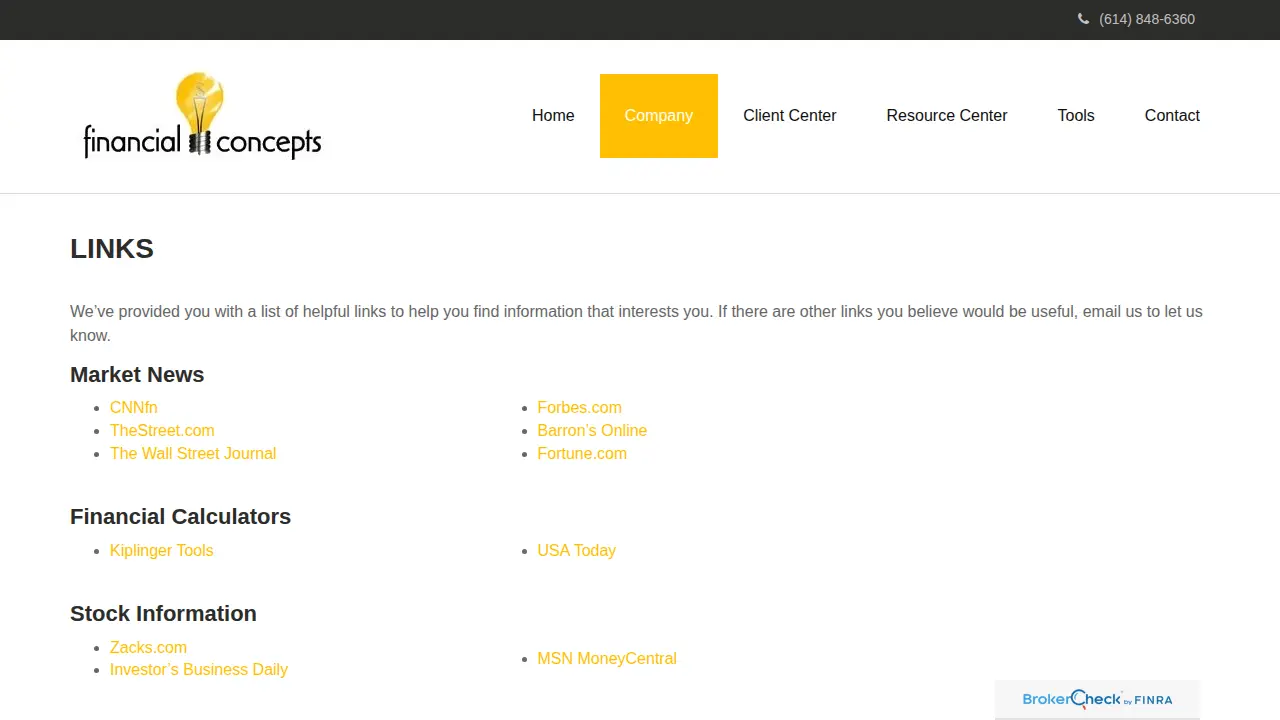Image resolution: width=1280 pixels, height=720 pixels.
Task: Click the LINKS page heading
Action: click(x=112, y=249)
